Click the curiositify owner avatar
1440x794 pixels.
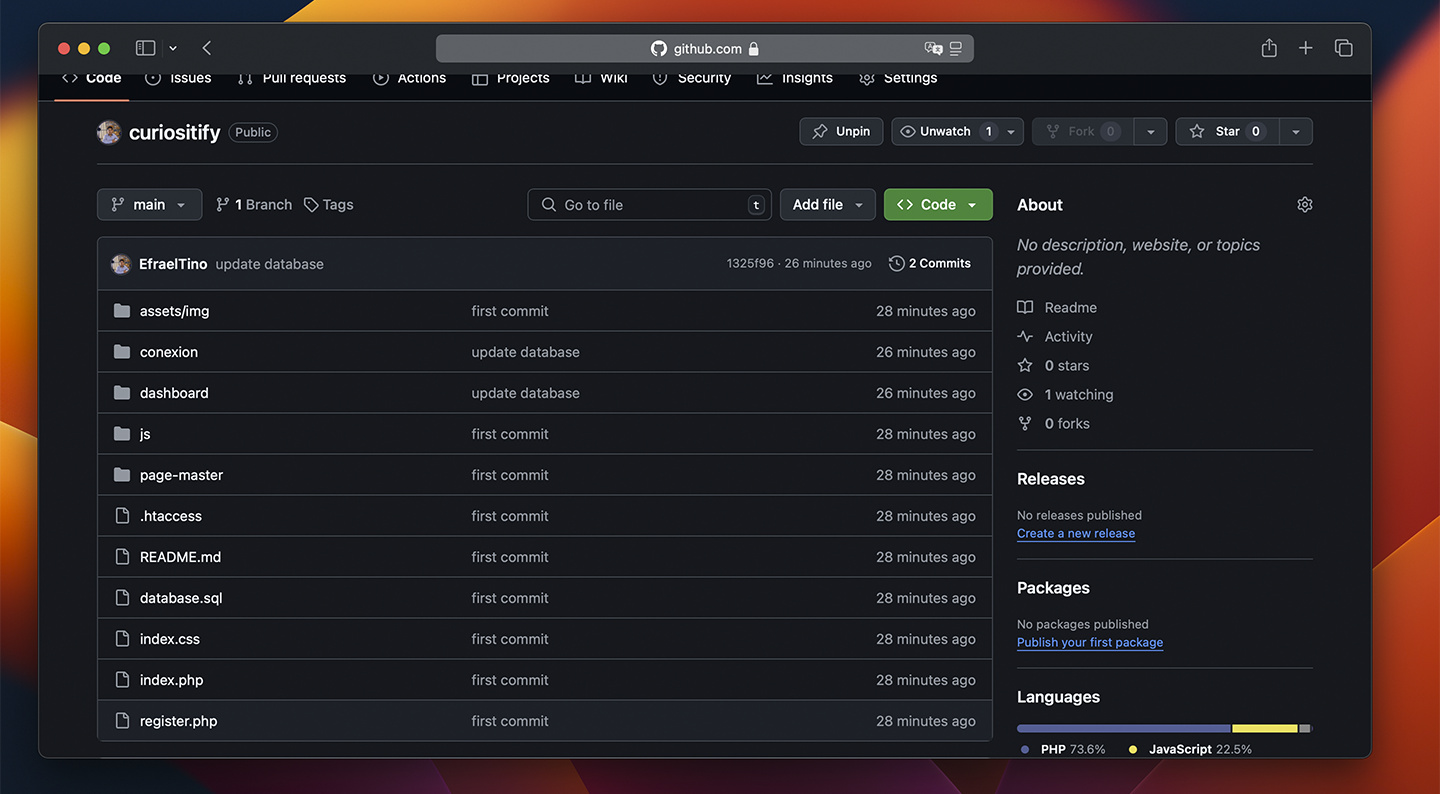click(109, 132)
